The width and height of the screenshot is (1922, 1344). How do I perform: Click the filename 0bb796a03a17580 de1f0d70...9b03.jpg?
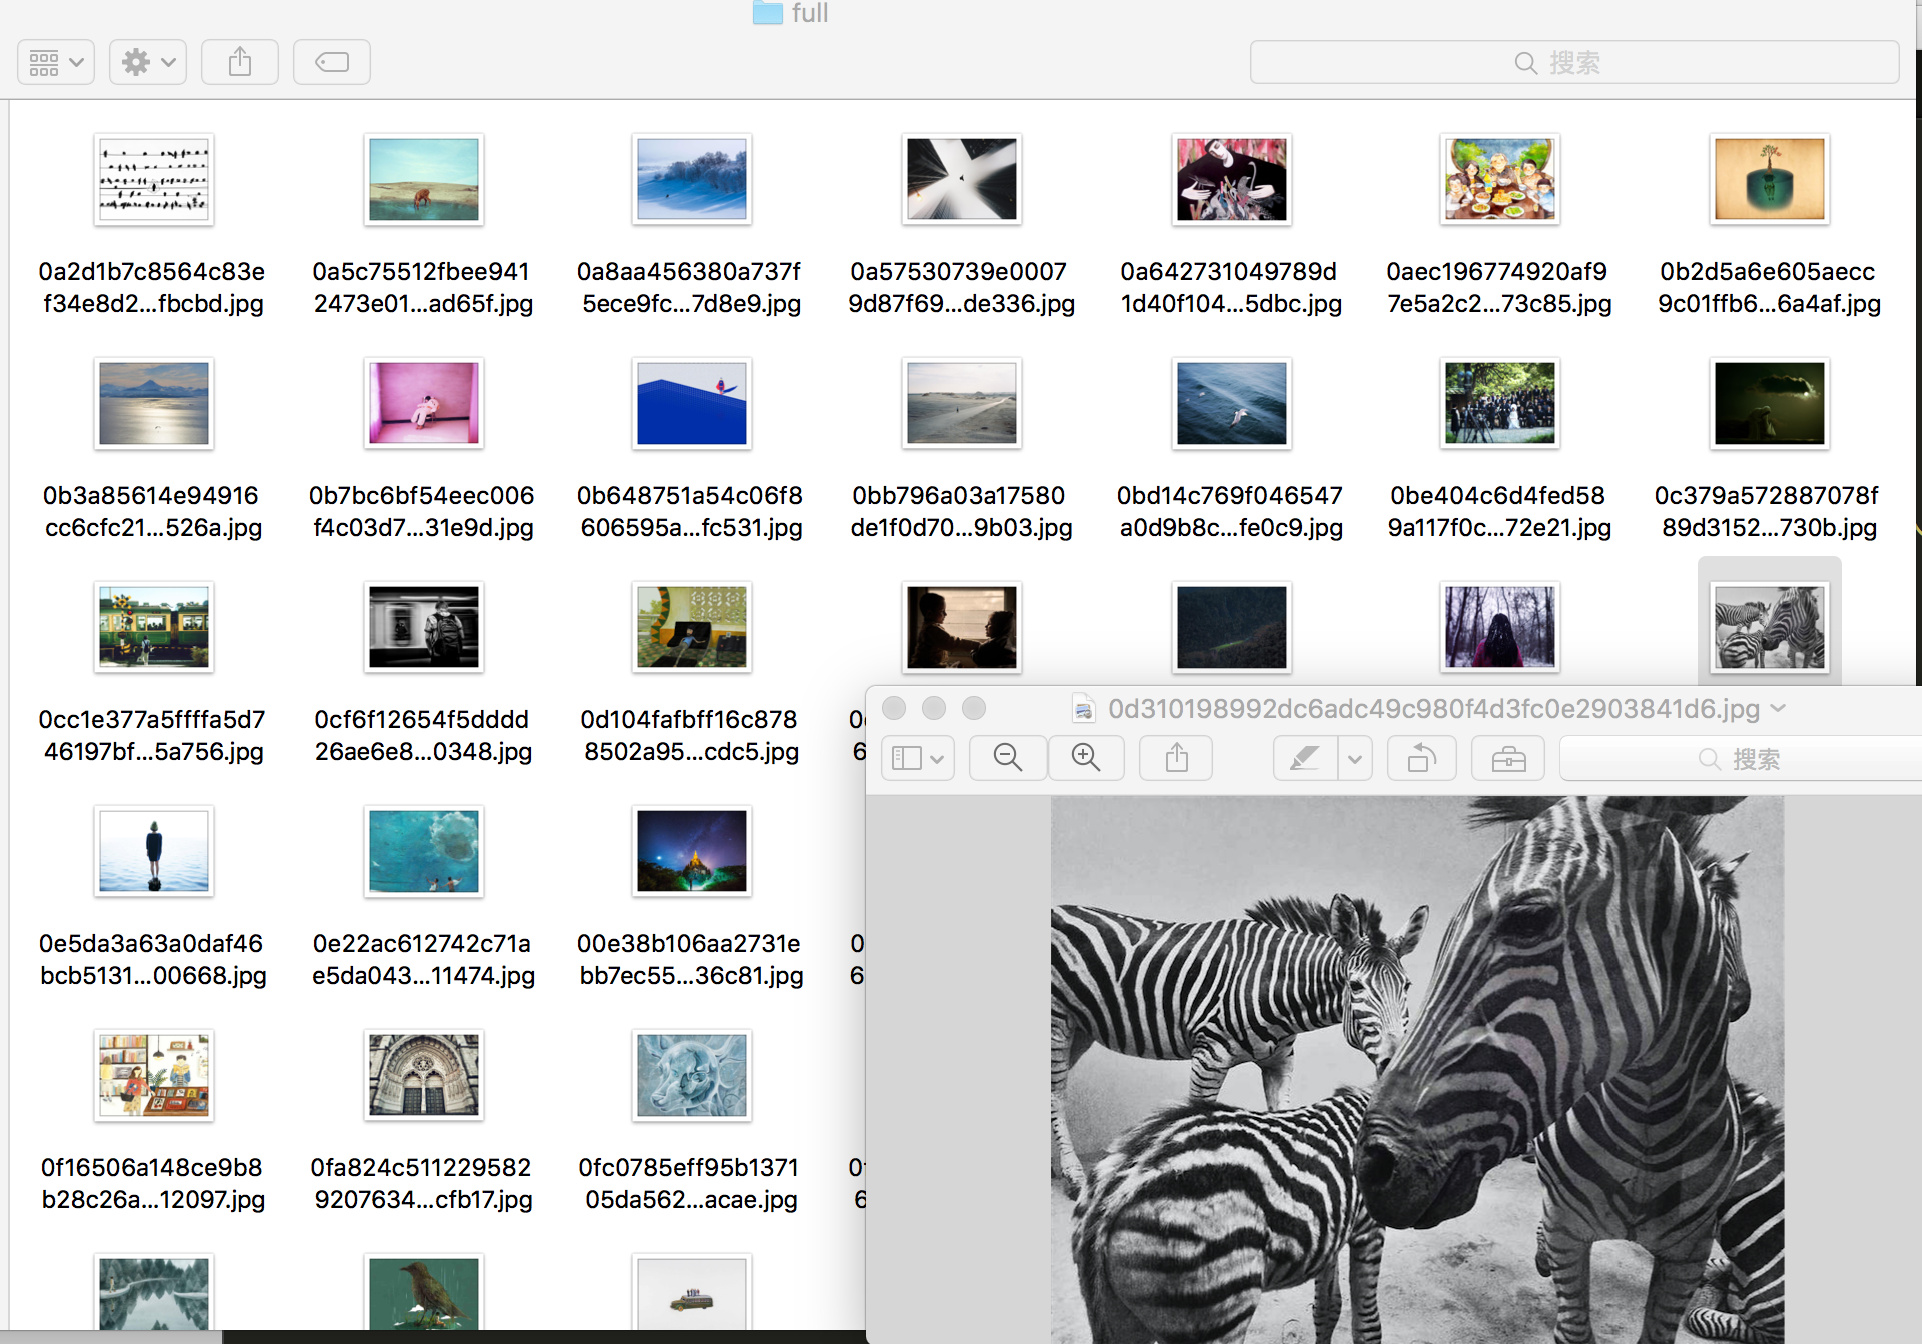coord(961,511)
